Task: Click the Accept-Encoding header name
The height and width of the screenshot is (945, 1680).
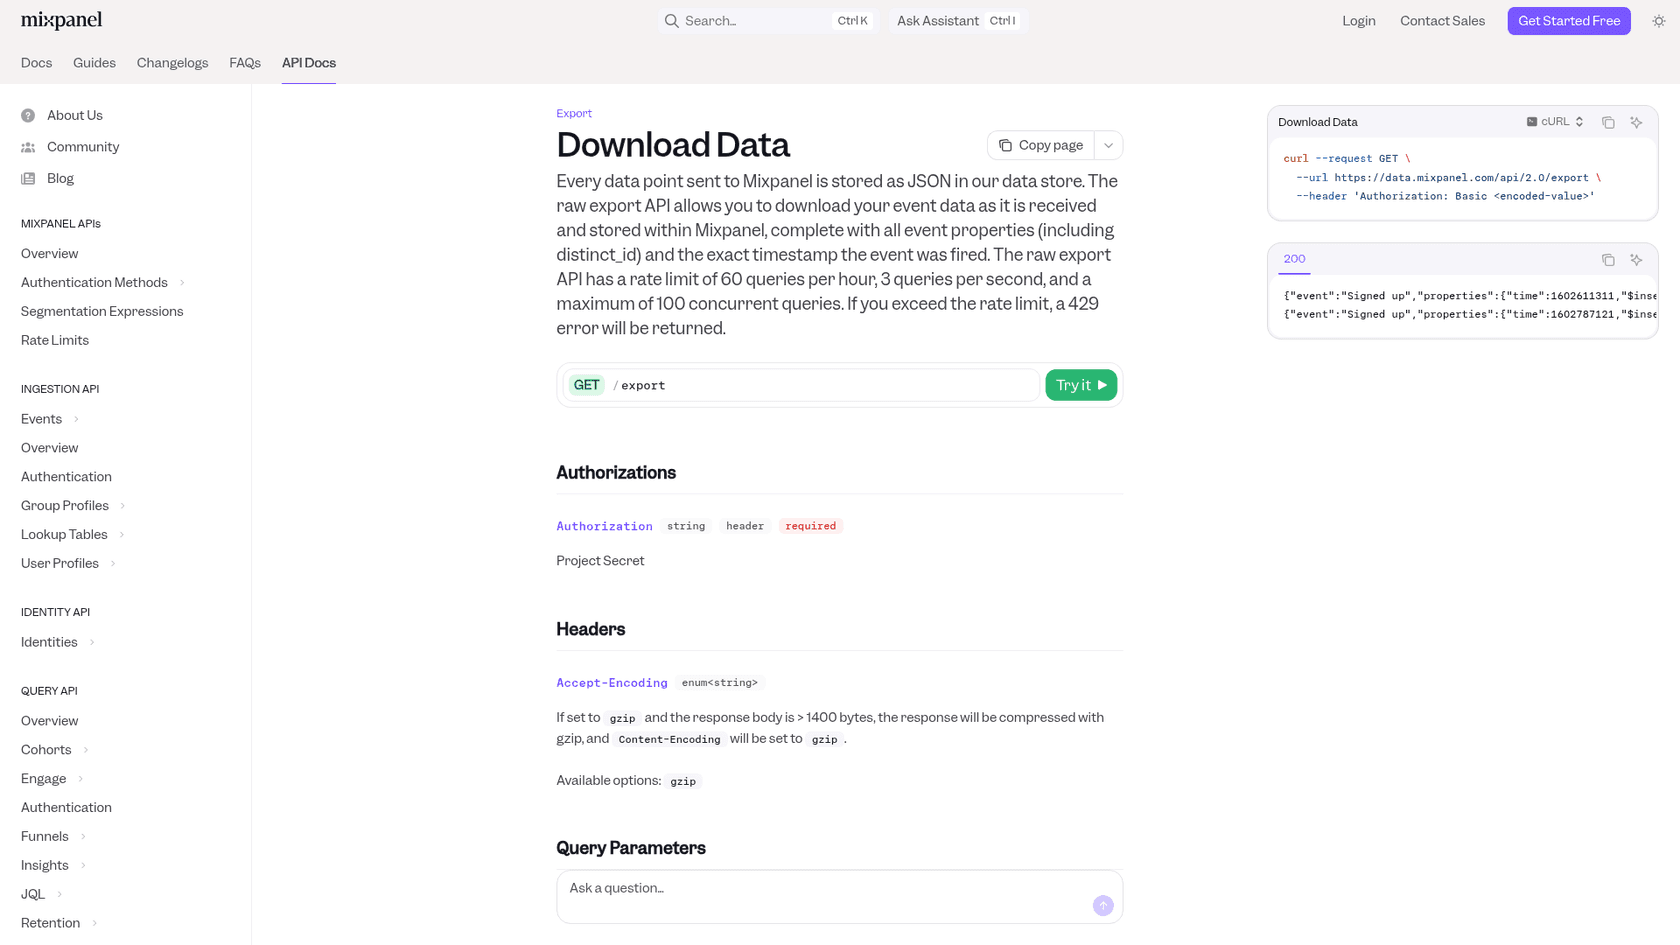Action: [612, 683]
